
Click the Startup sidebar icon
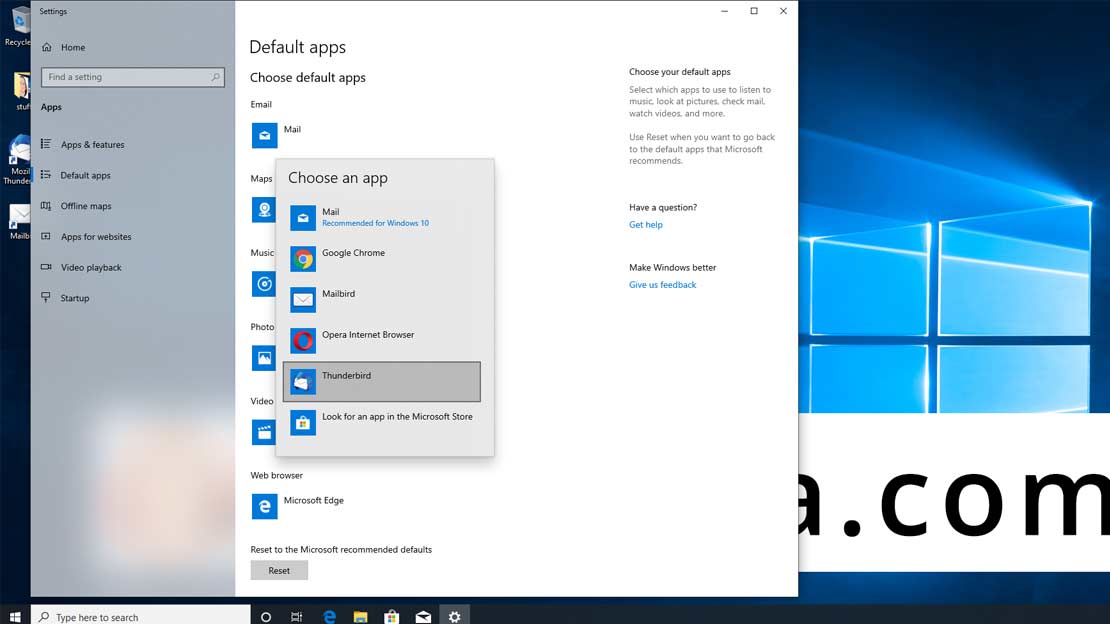click(46, 297)
